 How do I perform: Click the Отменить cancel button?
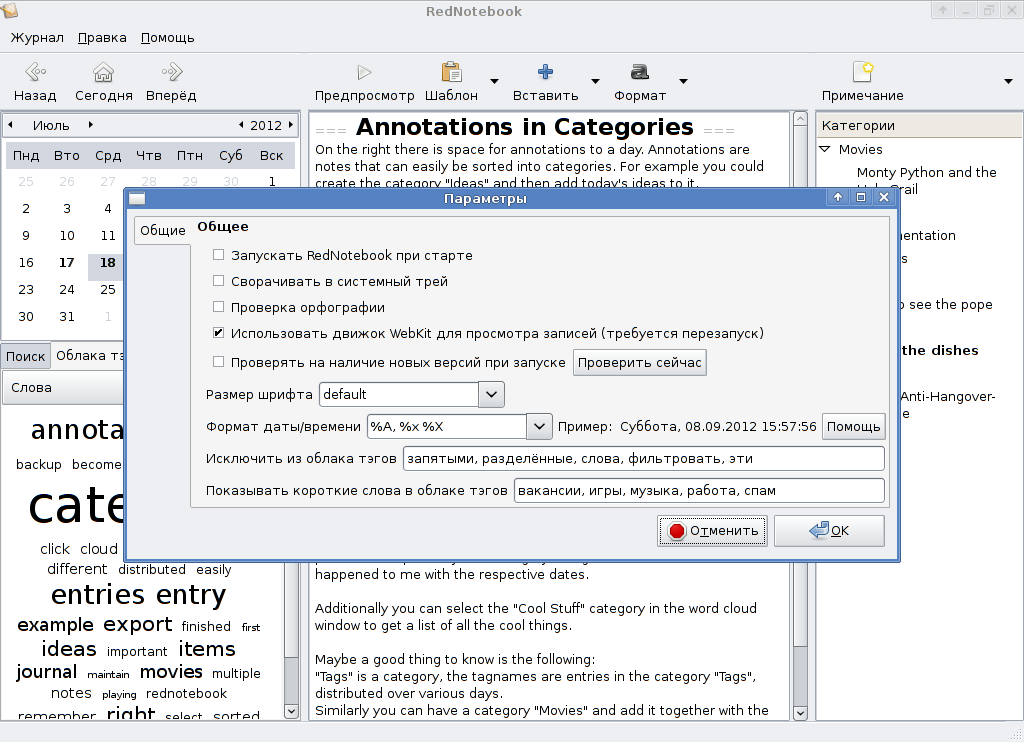[712, 531]
